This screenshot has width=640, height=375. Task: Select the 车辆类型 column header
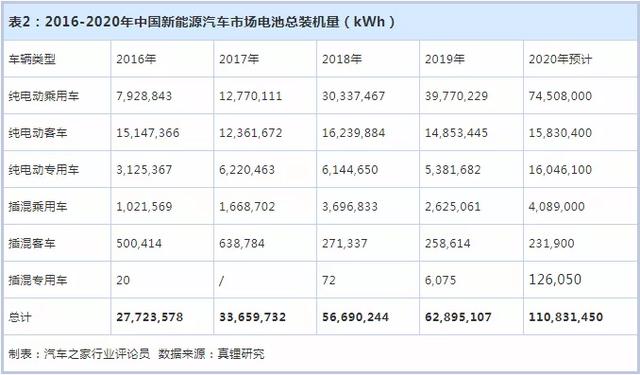pos(32,60)
